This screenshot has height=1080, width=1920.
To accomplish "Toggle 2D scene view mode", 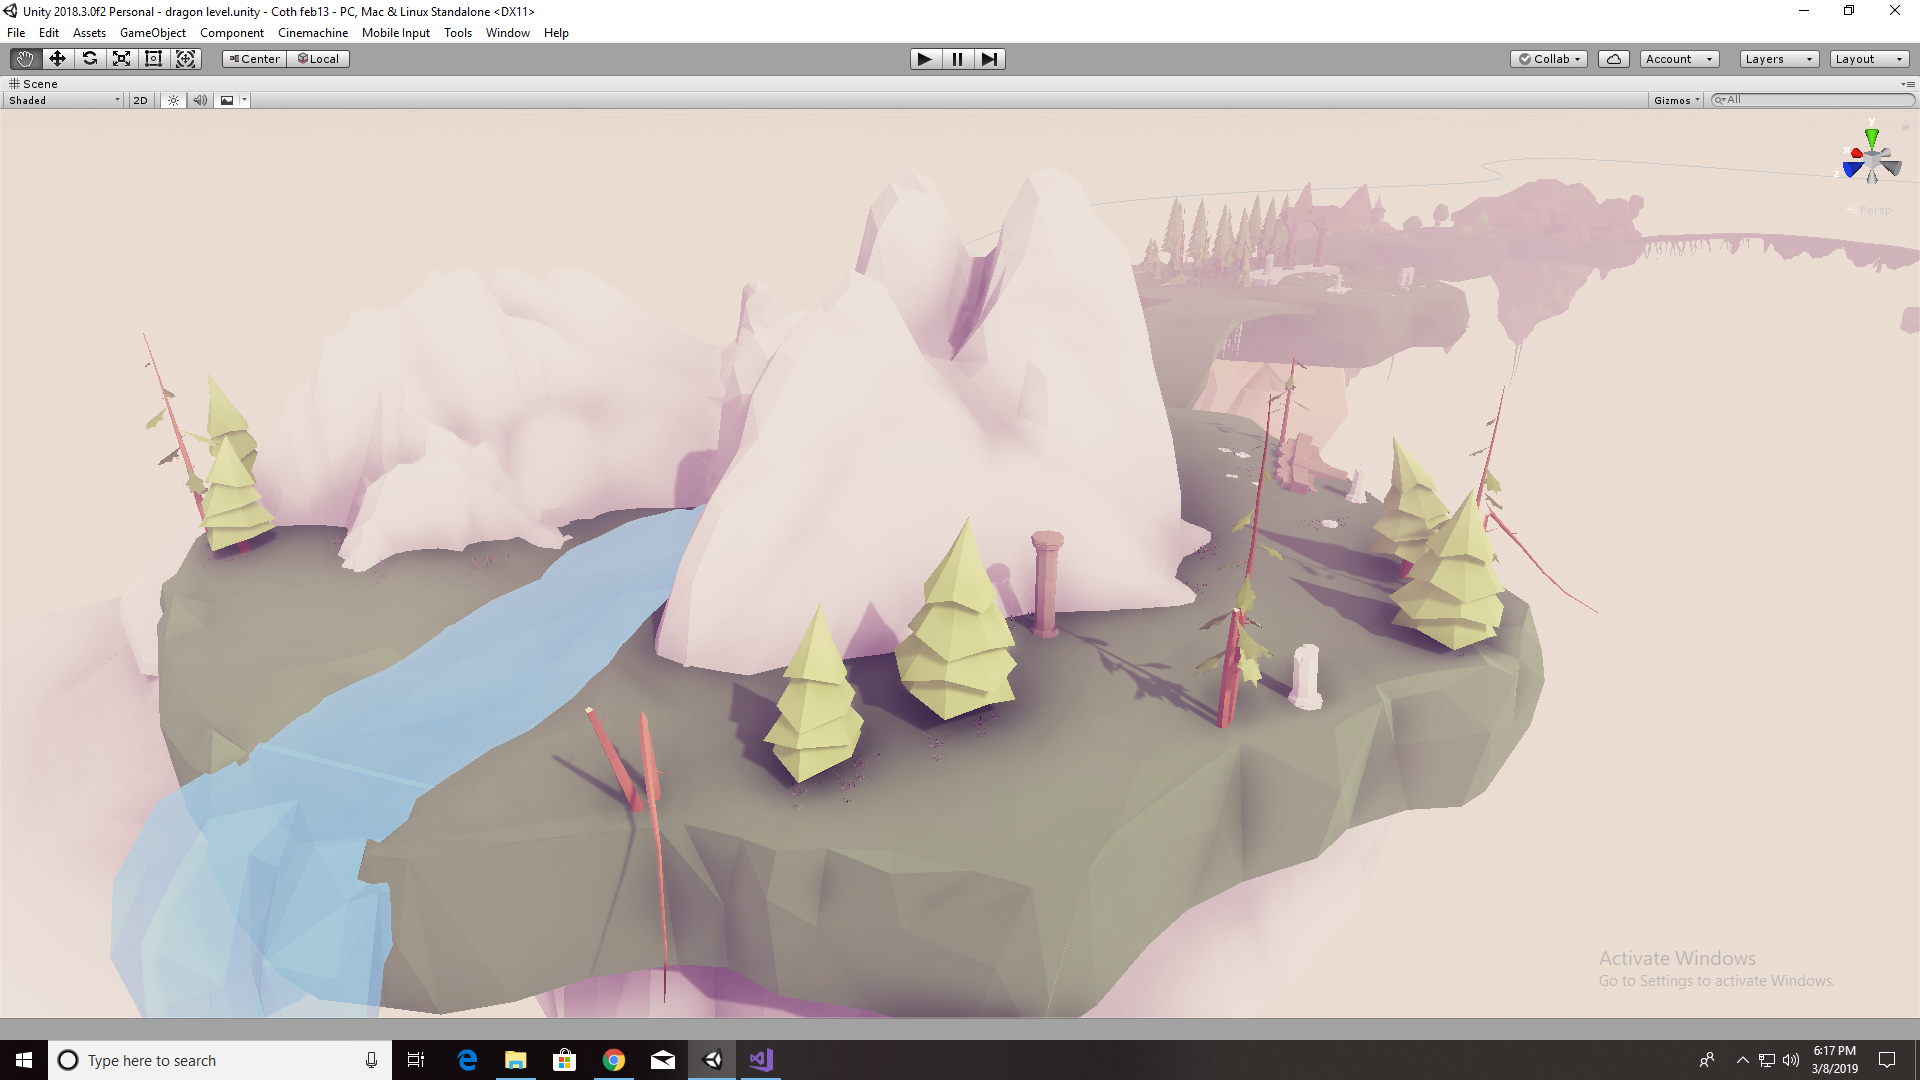I will click(x=140, y=100).
